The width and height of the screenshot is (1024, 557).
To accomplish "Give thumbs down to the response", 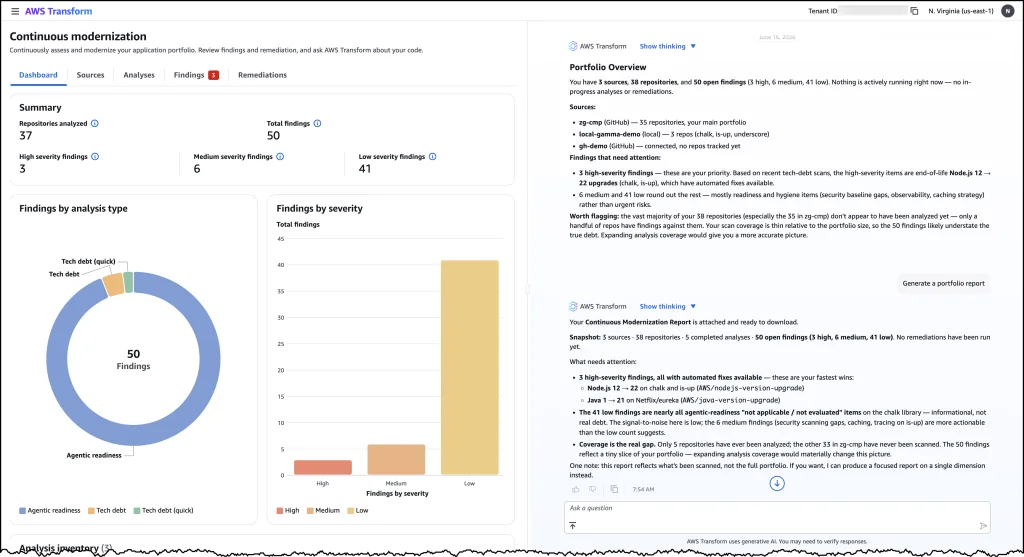I will tap(592, 489).
